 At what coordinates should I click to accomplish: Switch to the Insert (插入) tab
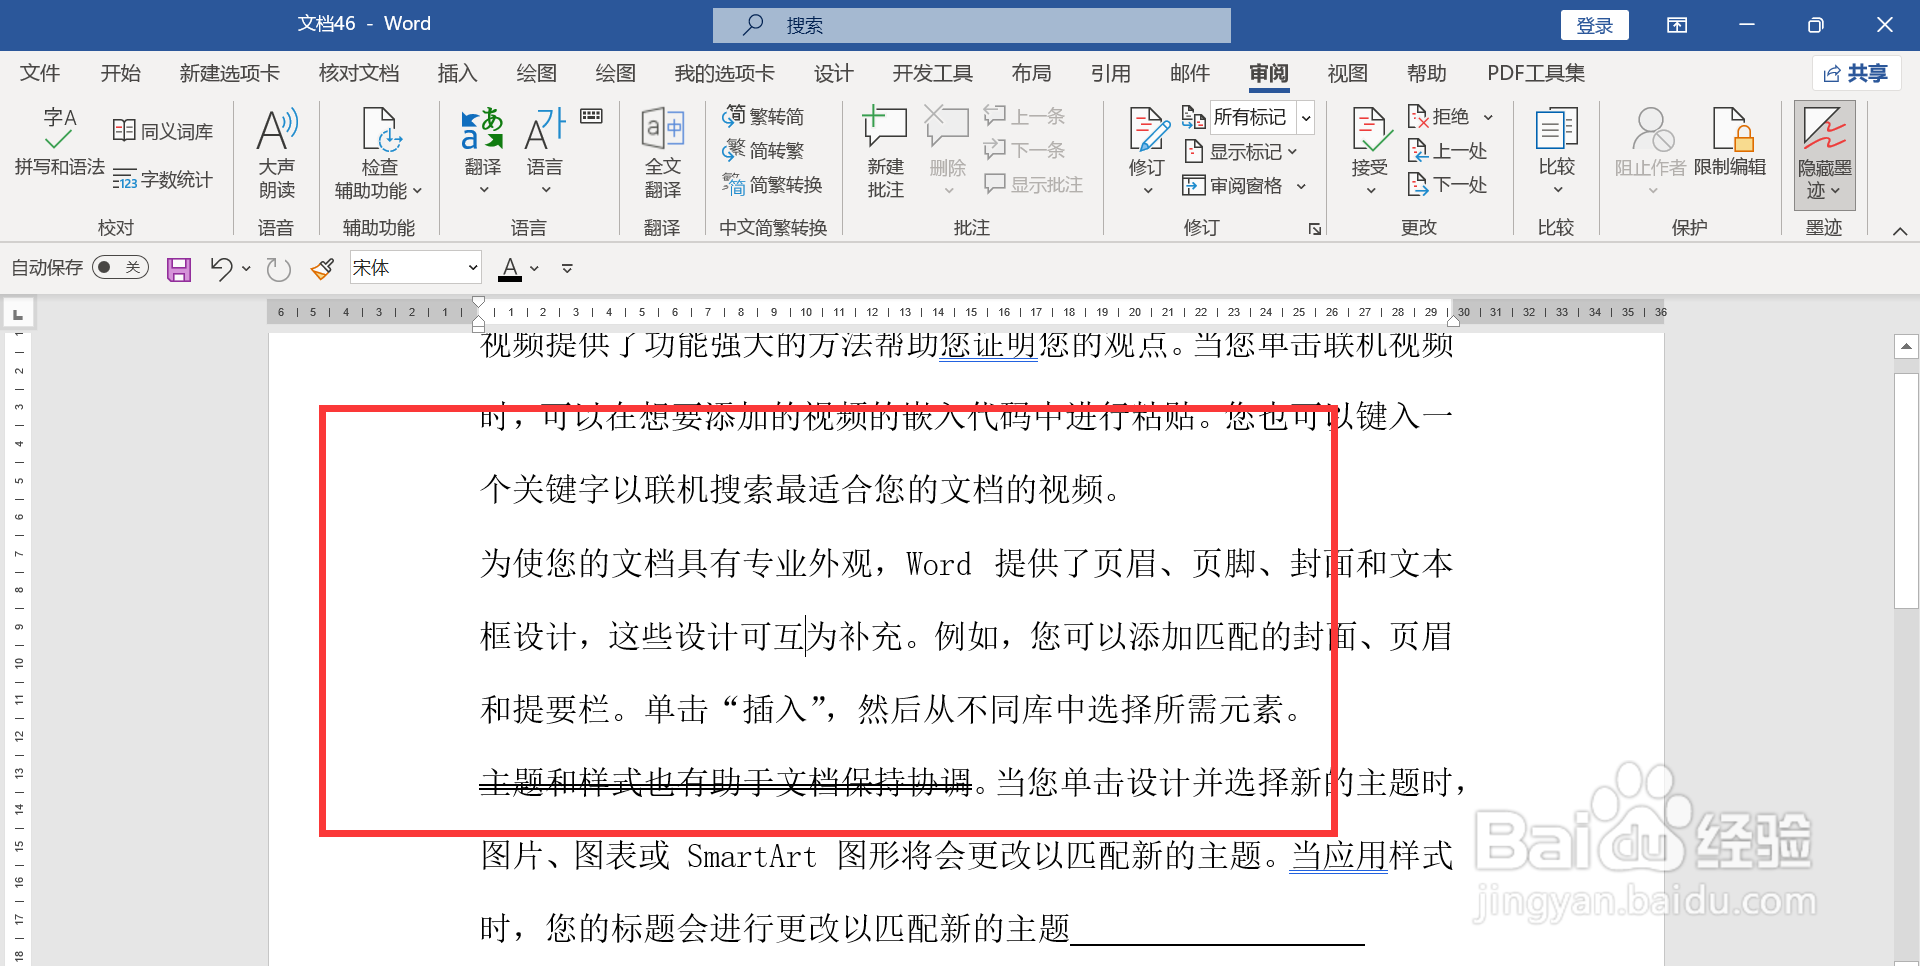457,73
